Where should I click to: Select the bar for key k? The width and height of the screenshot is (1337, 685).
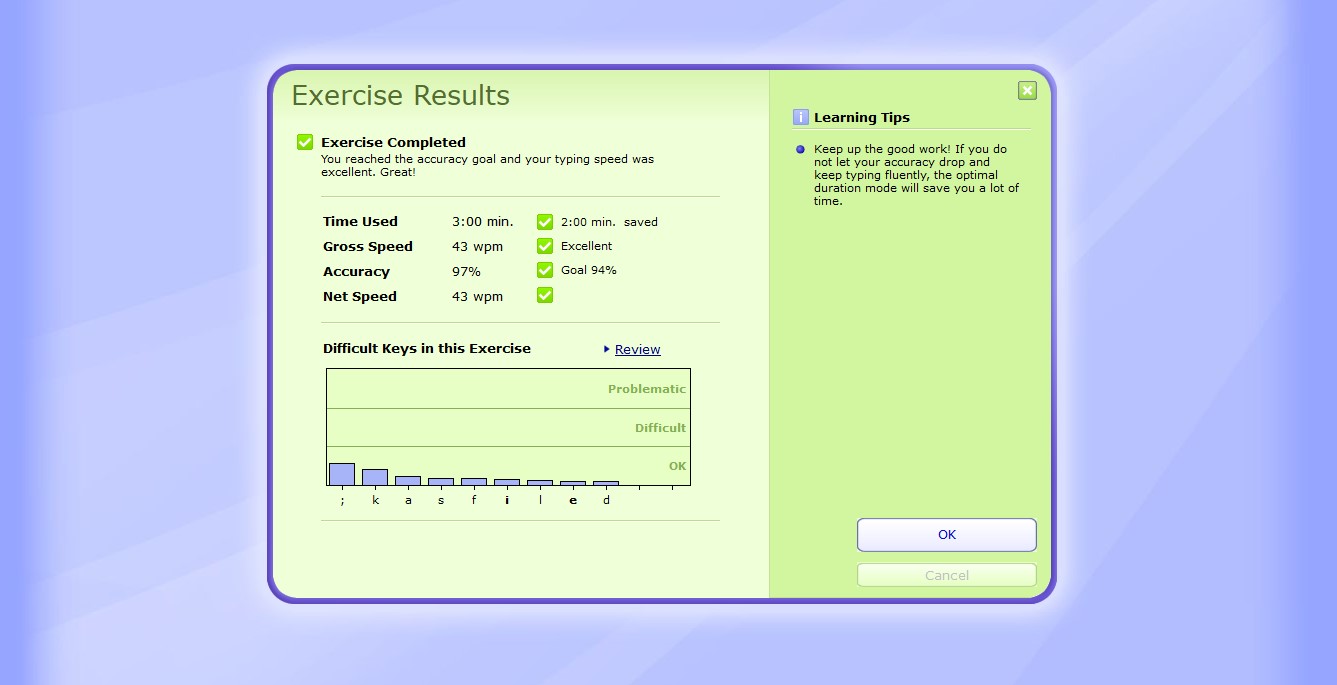coord(375,477)
